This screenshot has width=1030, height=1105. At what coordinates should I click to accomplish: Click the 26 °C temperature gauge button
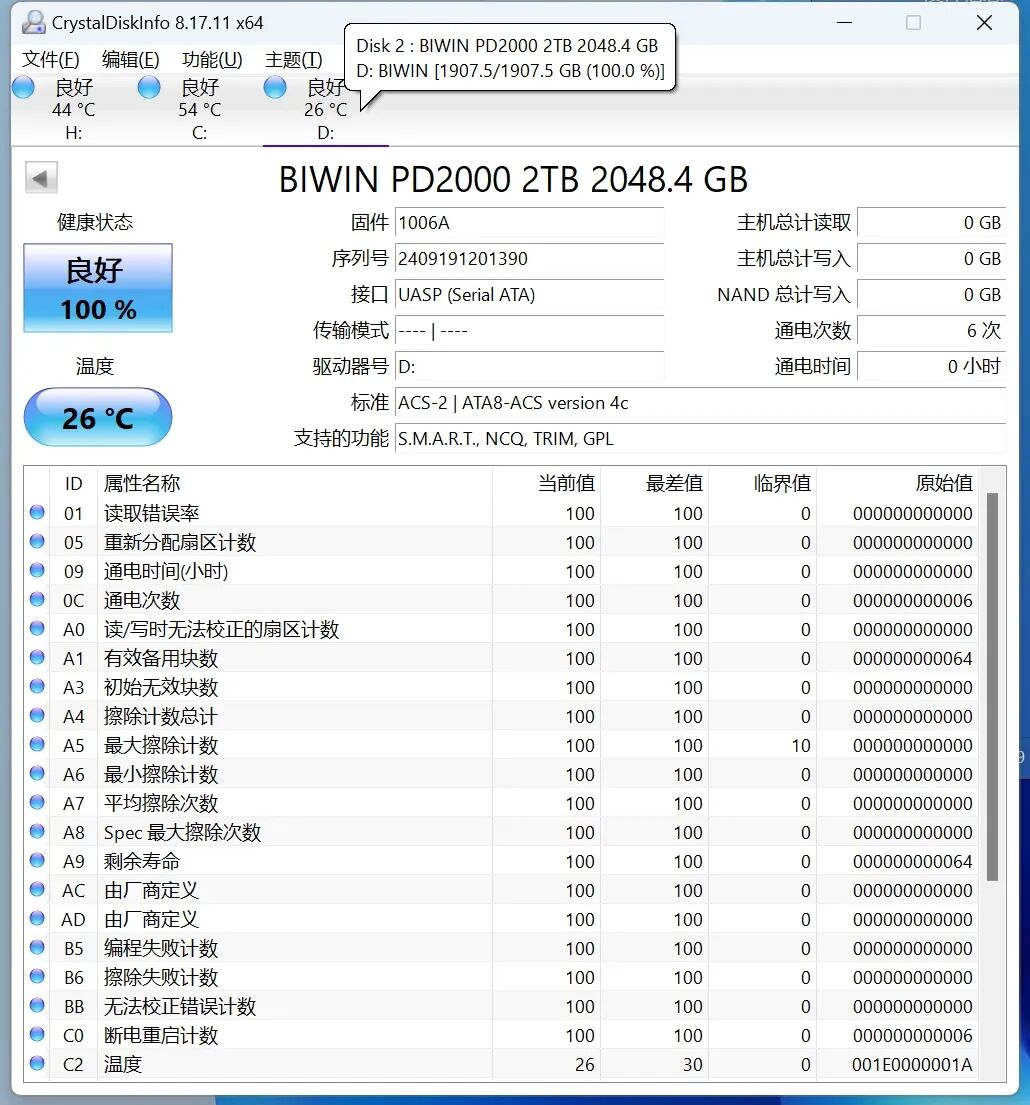pos(97,417)
